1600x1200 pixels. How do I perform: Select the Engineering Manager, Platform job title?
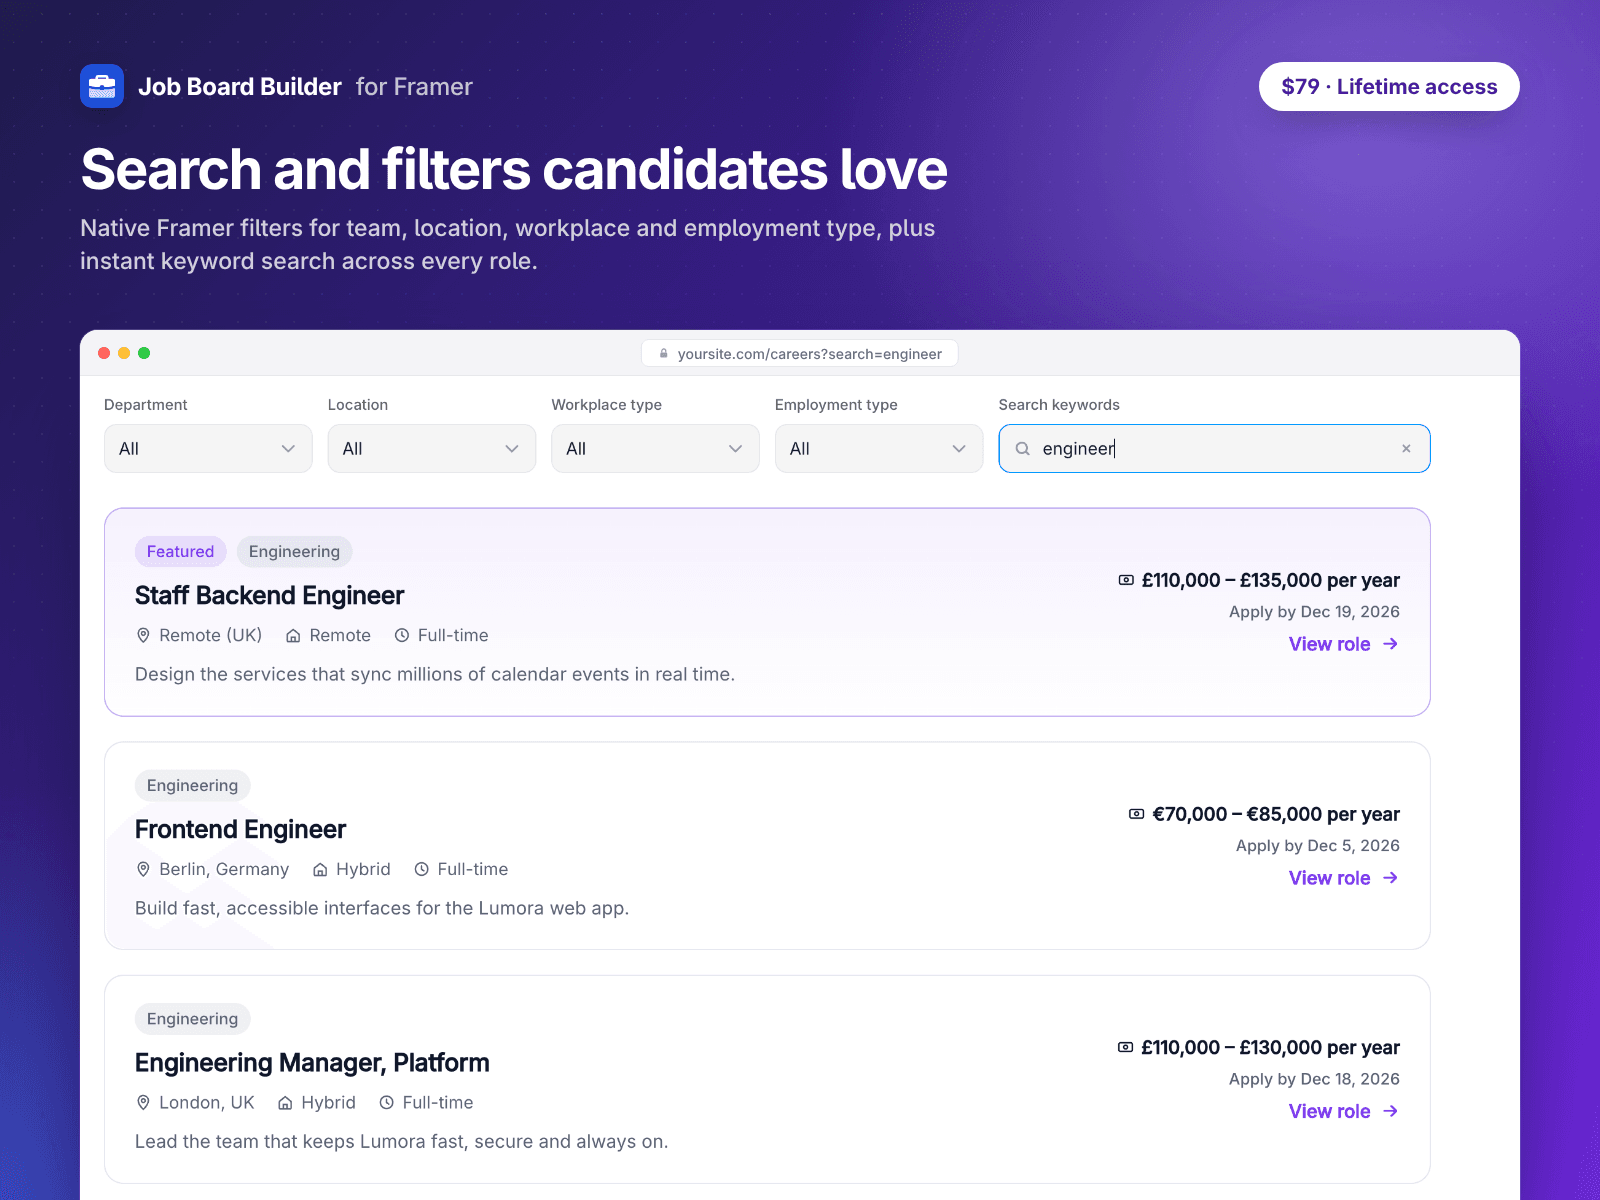click(312, 1063)
